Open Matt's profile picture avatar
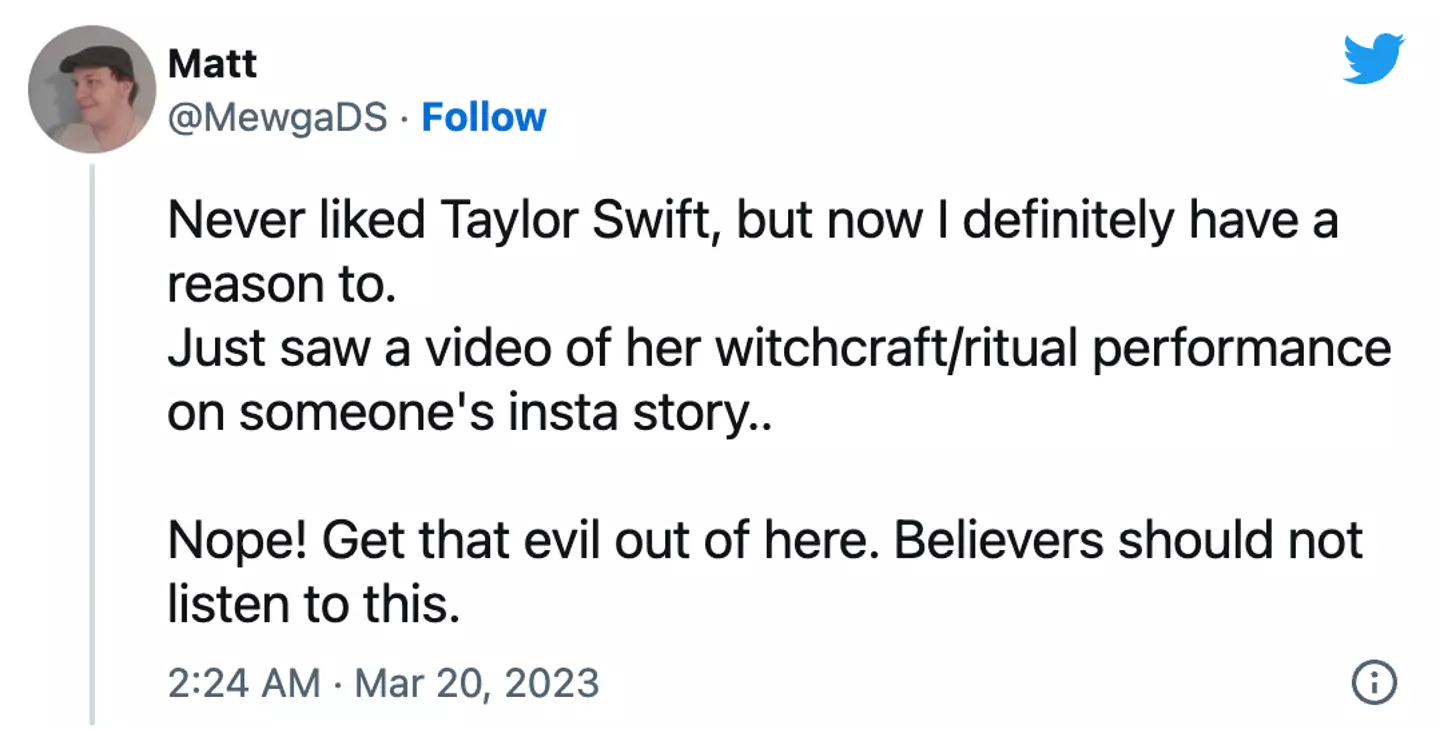1440x729 pixels. (x=92, y=88)
